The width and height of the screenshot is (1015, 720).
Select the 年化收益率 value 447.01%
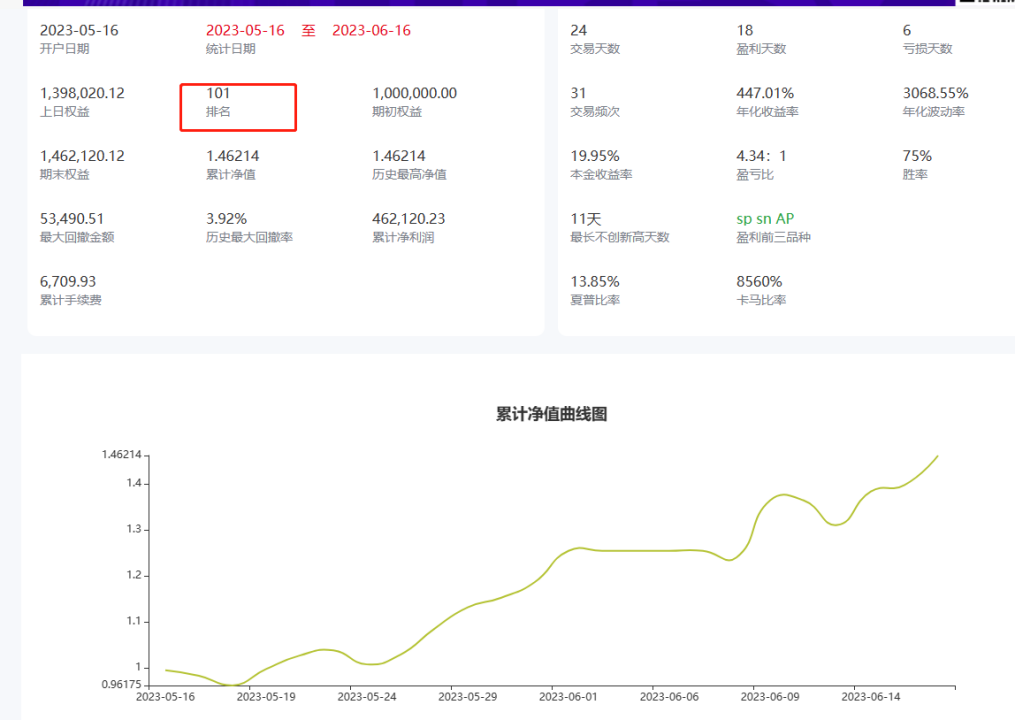pyautogui.click(x=765, y=93)
